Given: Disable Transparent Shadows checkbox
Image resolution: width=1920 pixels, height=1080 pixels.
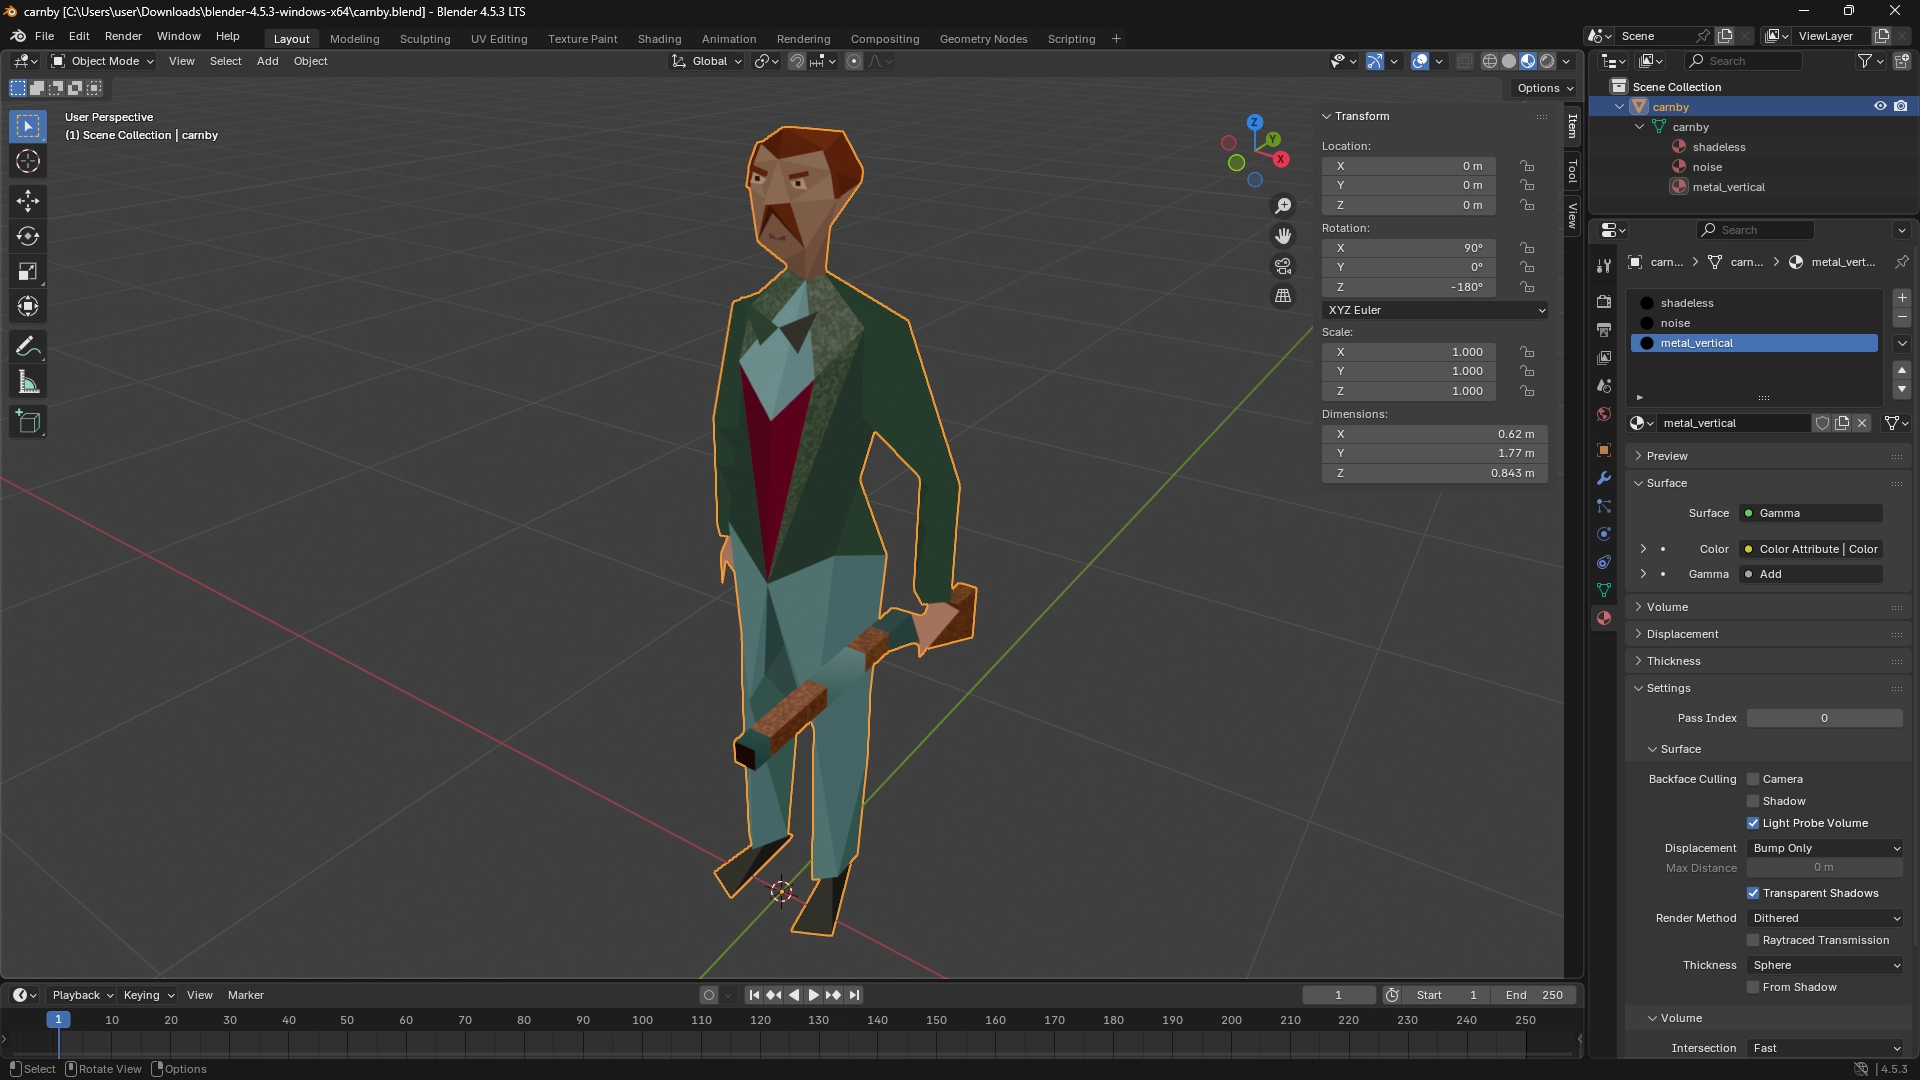Looking at the screenshot, I should (1753, 893).
